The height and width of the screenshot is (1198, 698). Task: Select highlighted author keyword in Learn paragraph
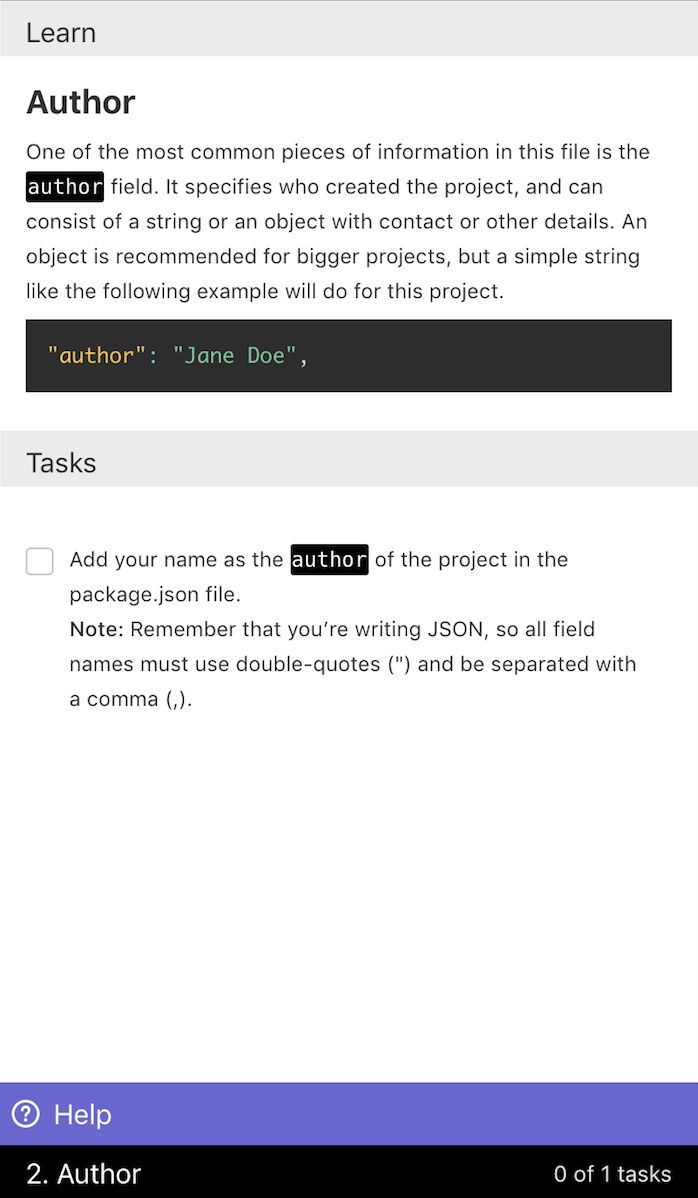65,187
